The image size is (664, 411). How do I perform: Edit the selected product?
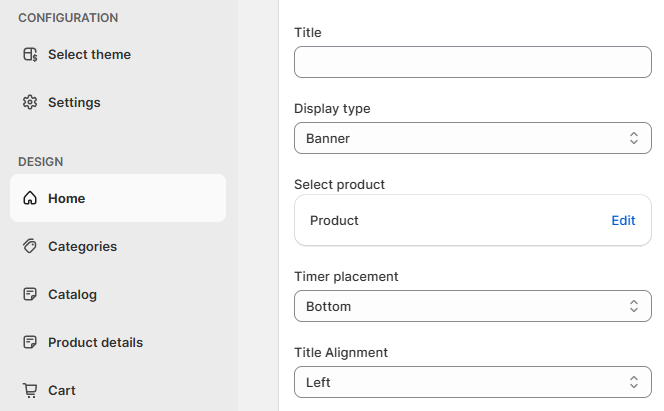coord(623,221)
